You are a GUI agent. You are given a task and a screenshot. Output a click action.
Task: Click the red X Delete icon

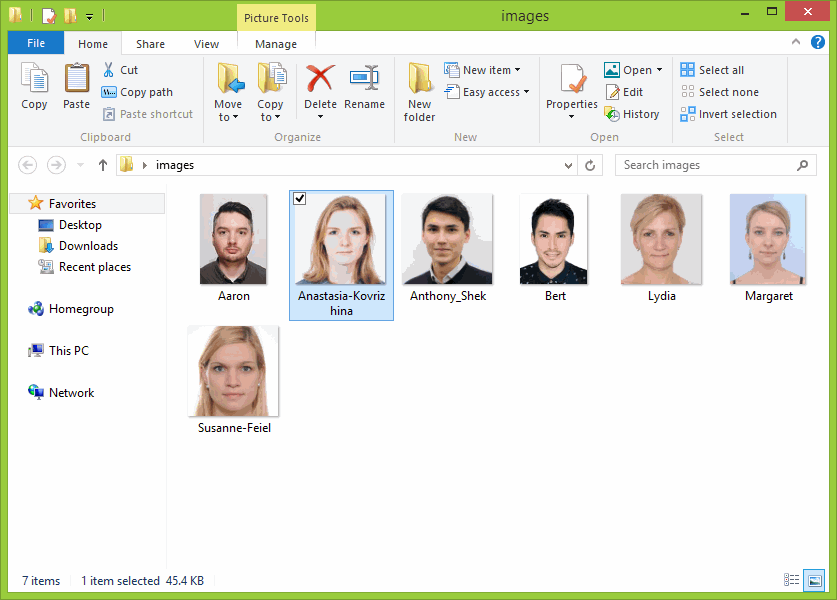click(320, 78)
